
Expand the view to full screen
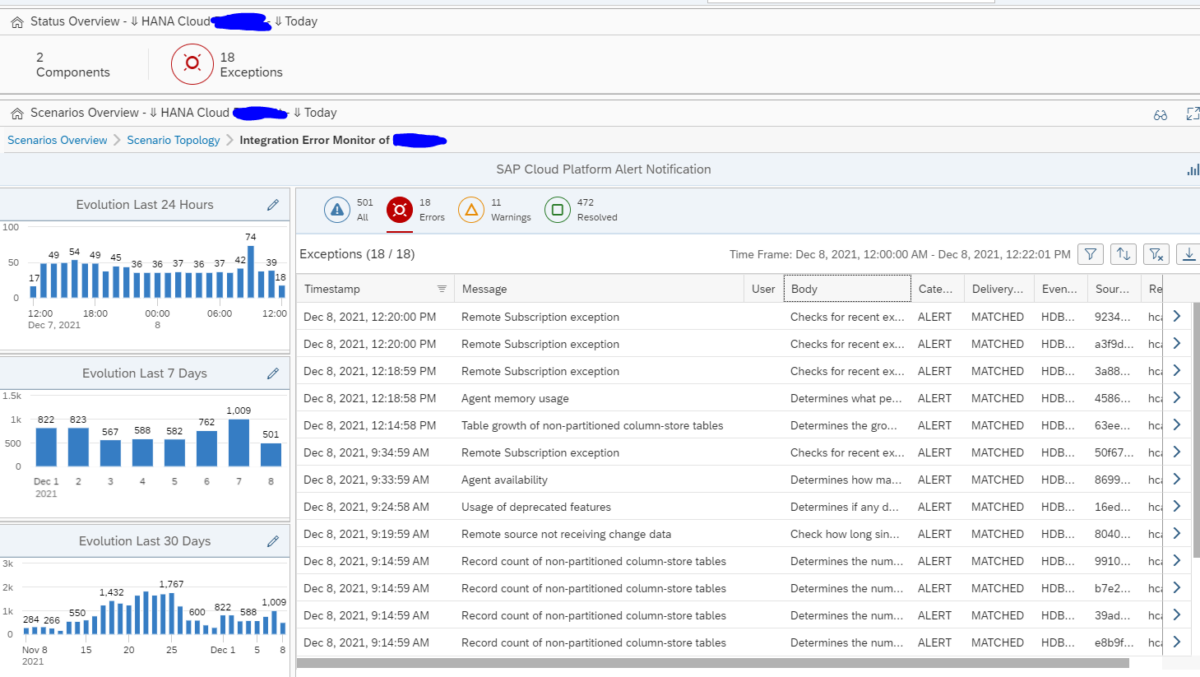(1190, 113)
